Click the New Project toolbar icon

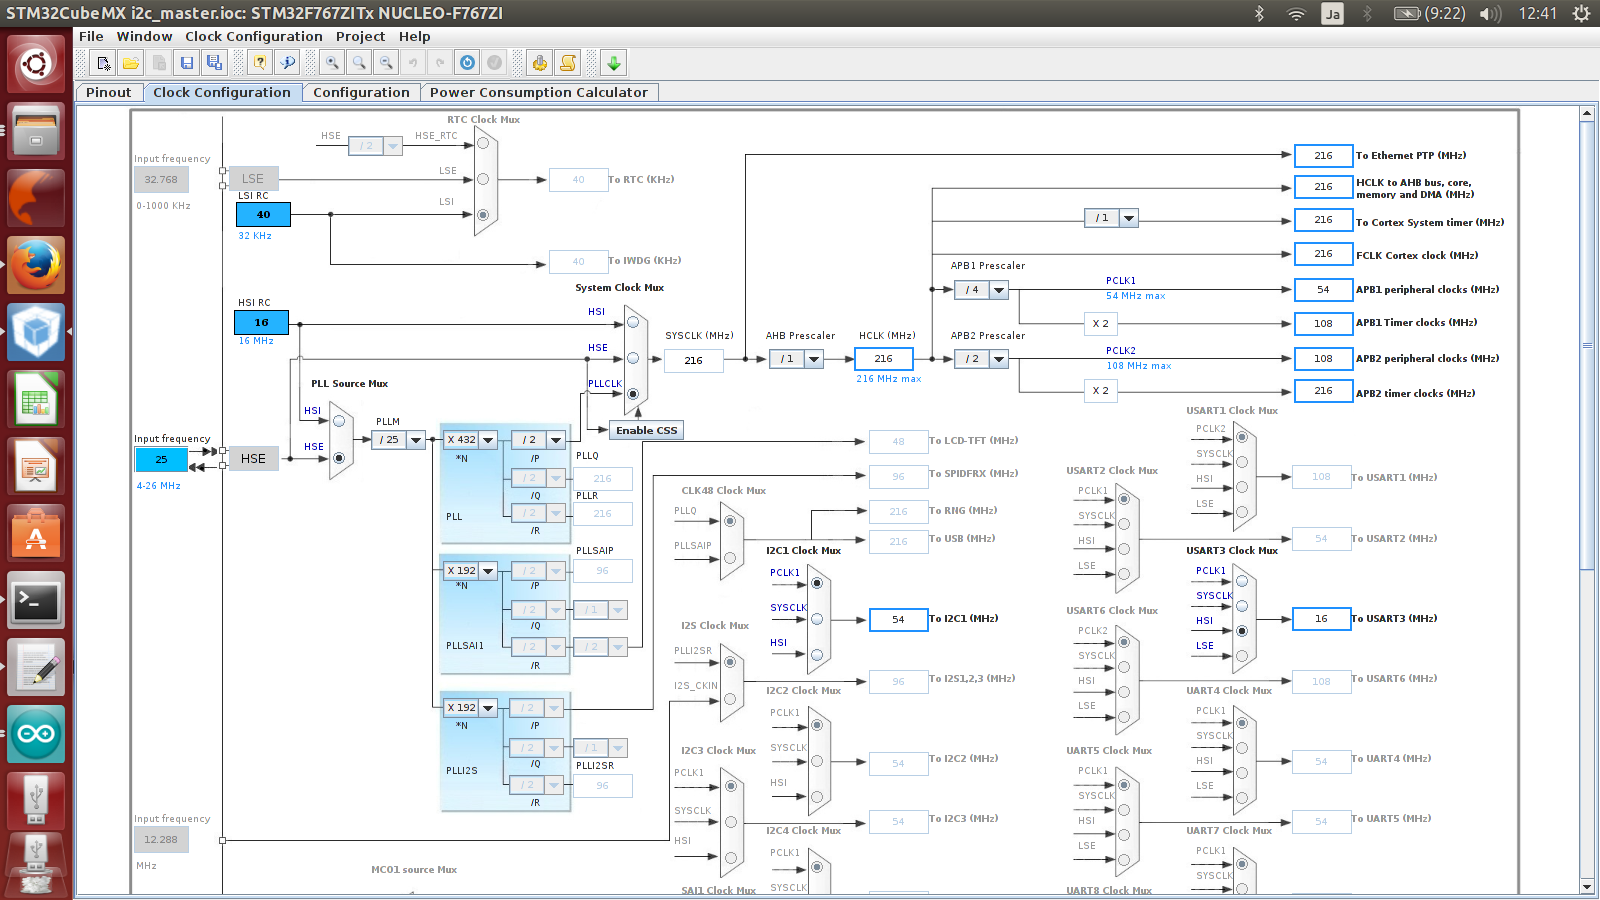point(103,63)
